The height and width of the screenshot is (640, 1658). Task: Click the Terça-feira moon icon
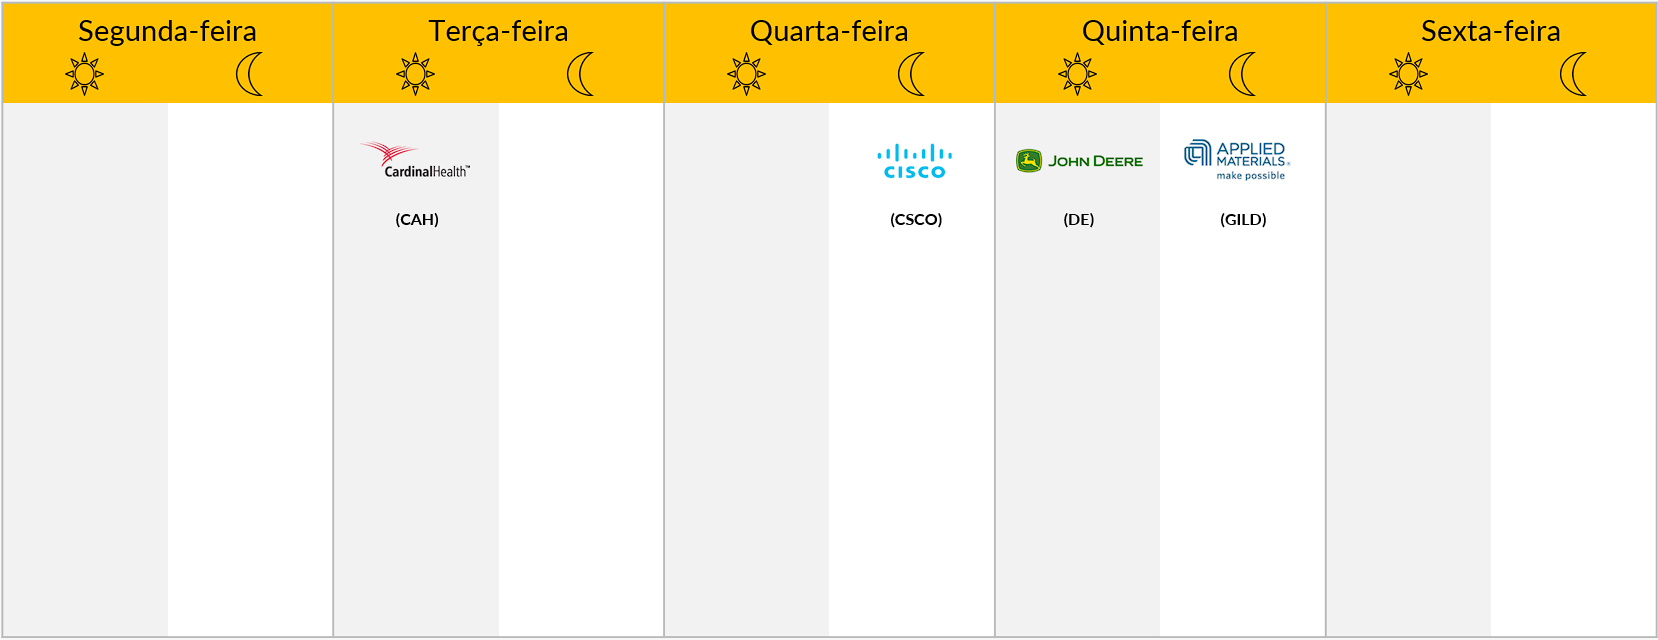tap(581, 74)
